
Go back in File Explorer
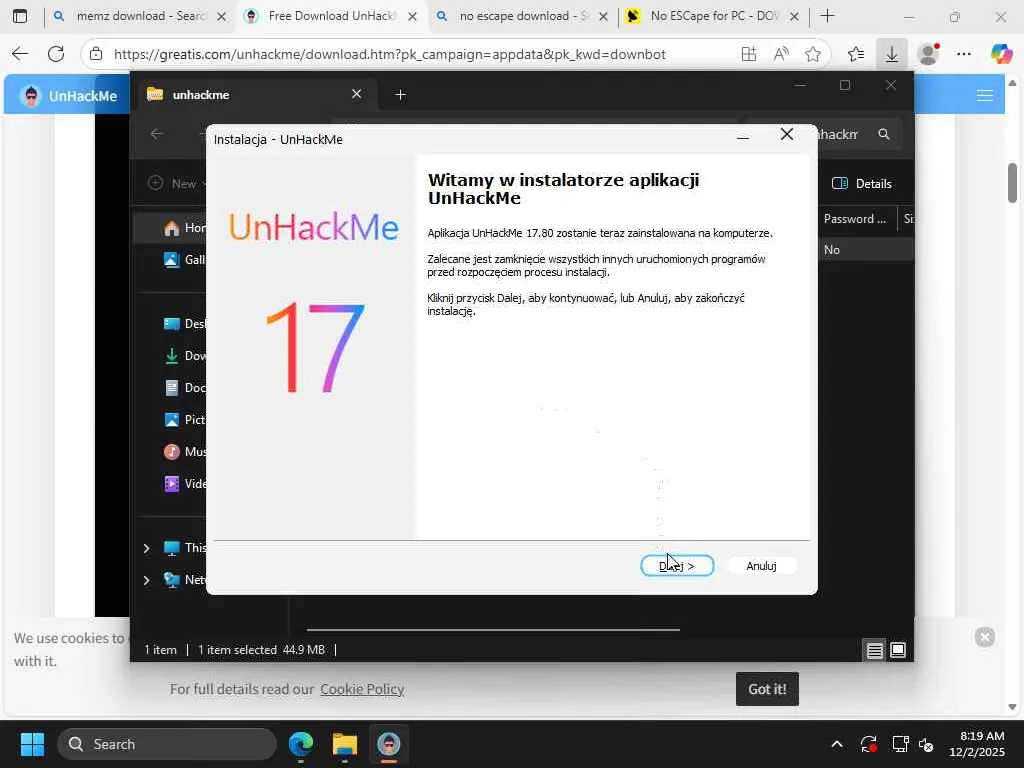pyautogui.click(x=157, y=134)
